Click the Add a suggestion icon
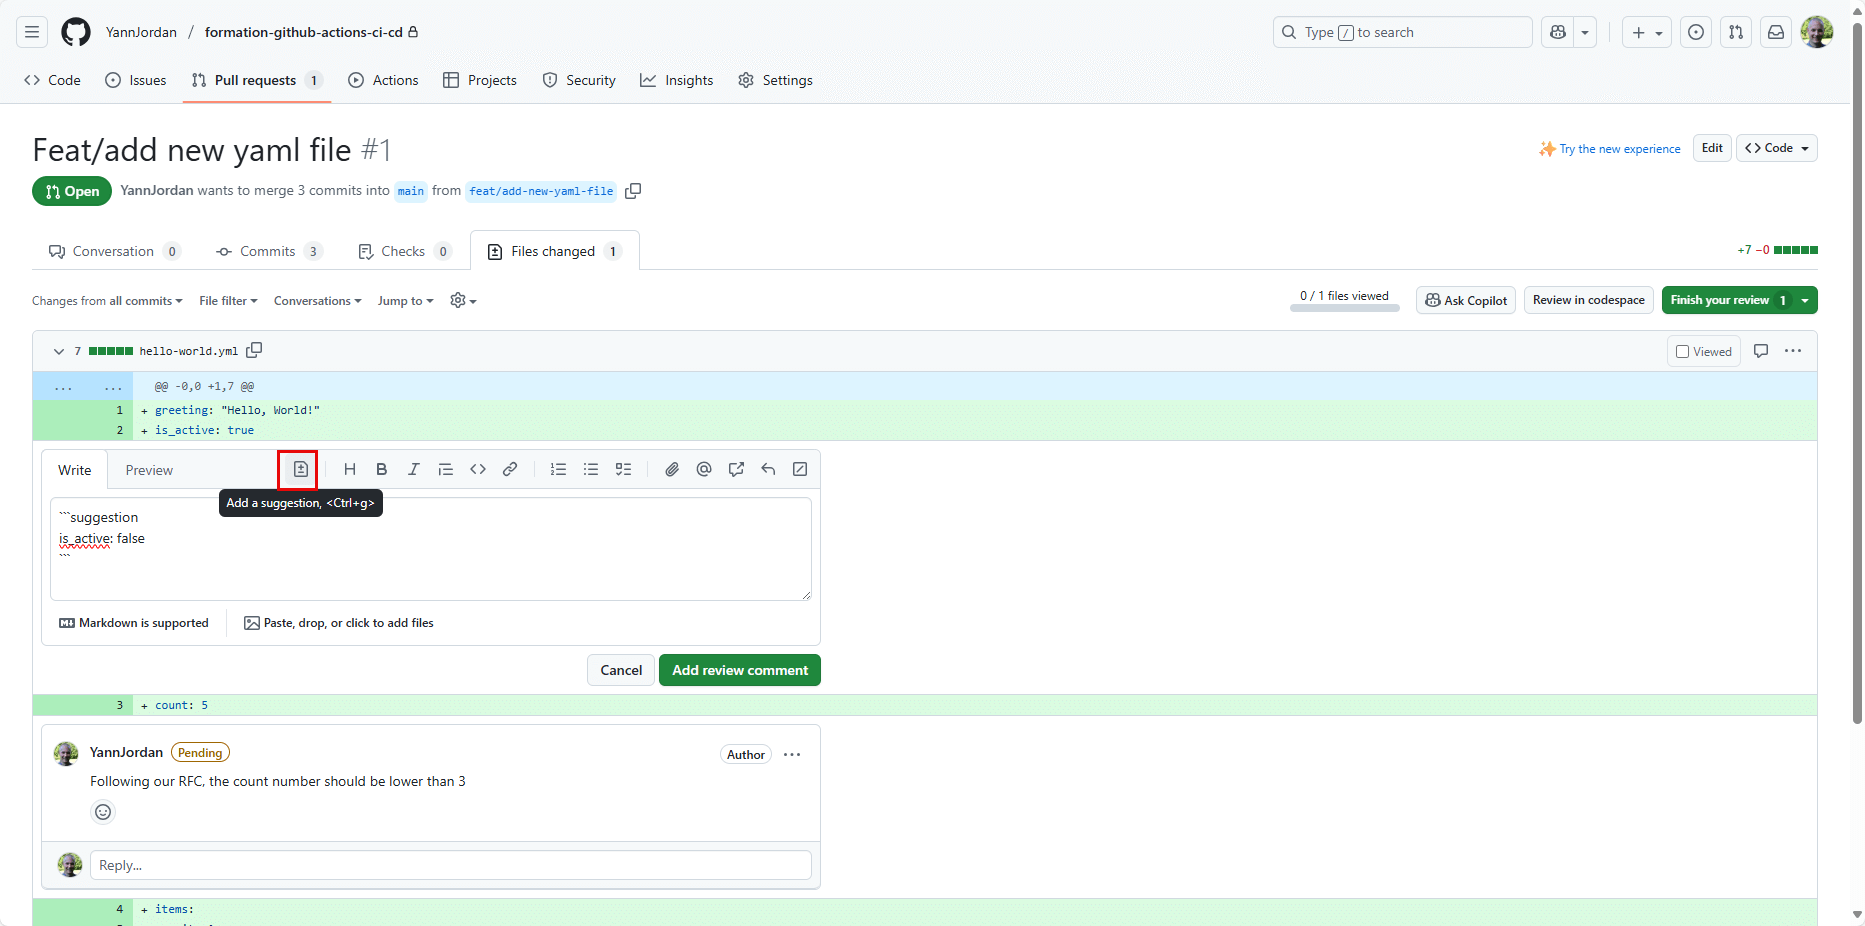This screenshot has width=1865, height=926. point(297,469)
